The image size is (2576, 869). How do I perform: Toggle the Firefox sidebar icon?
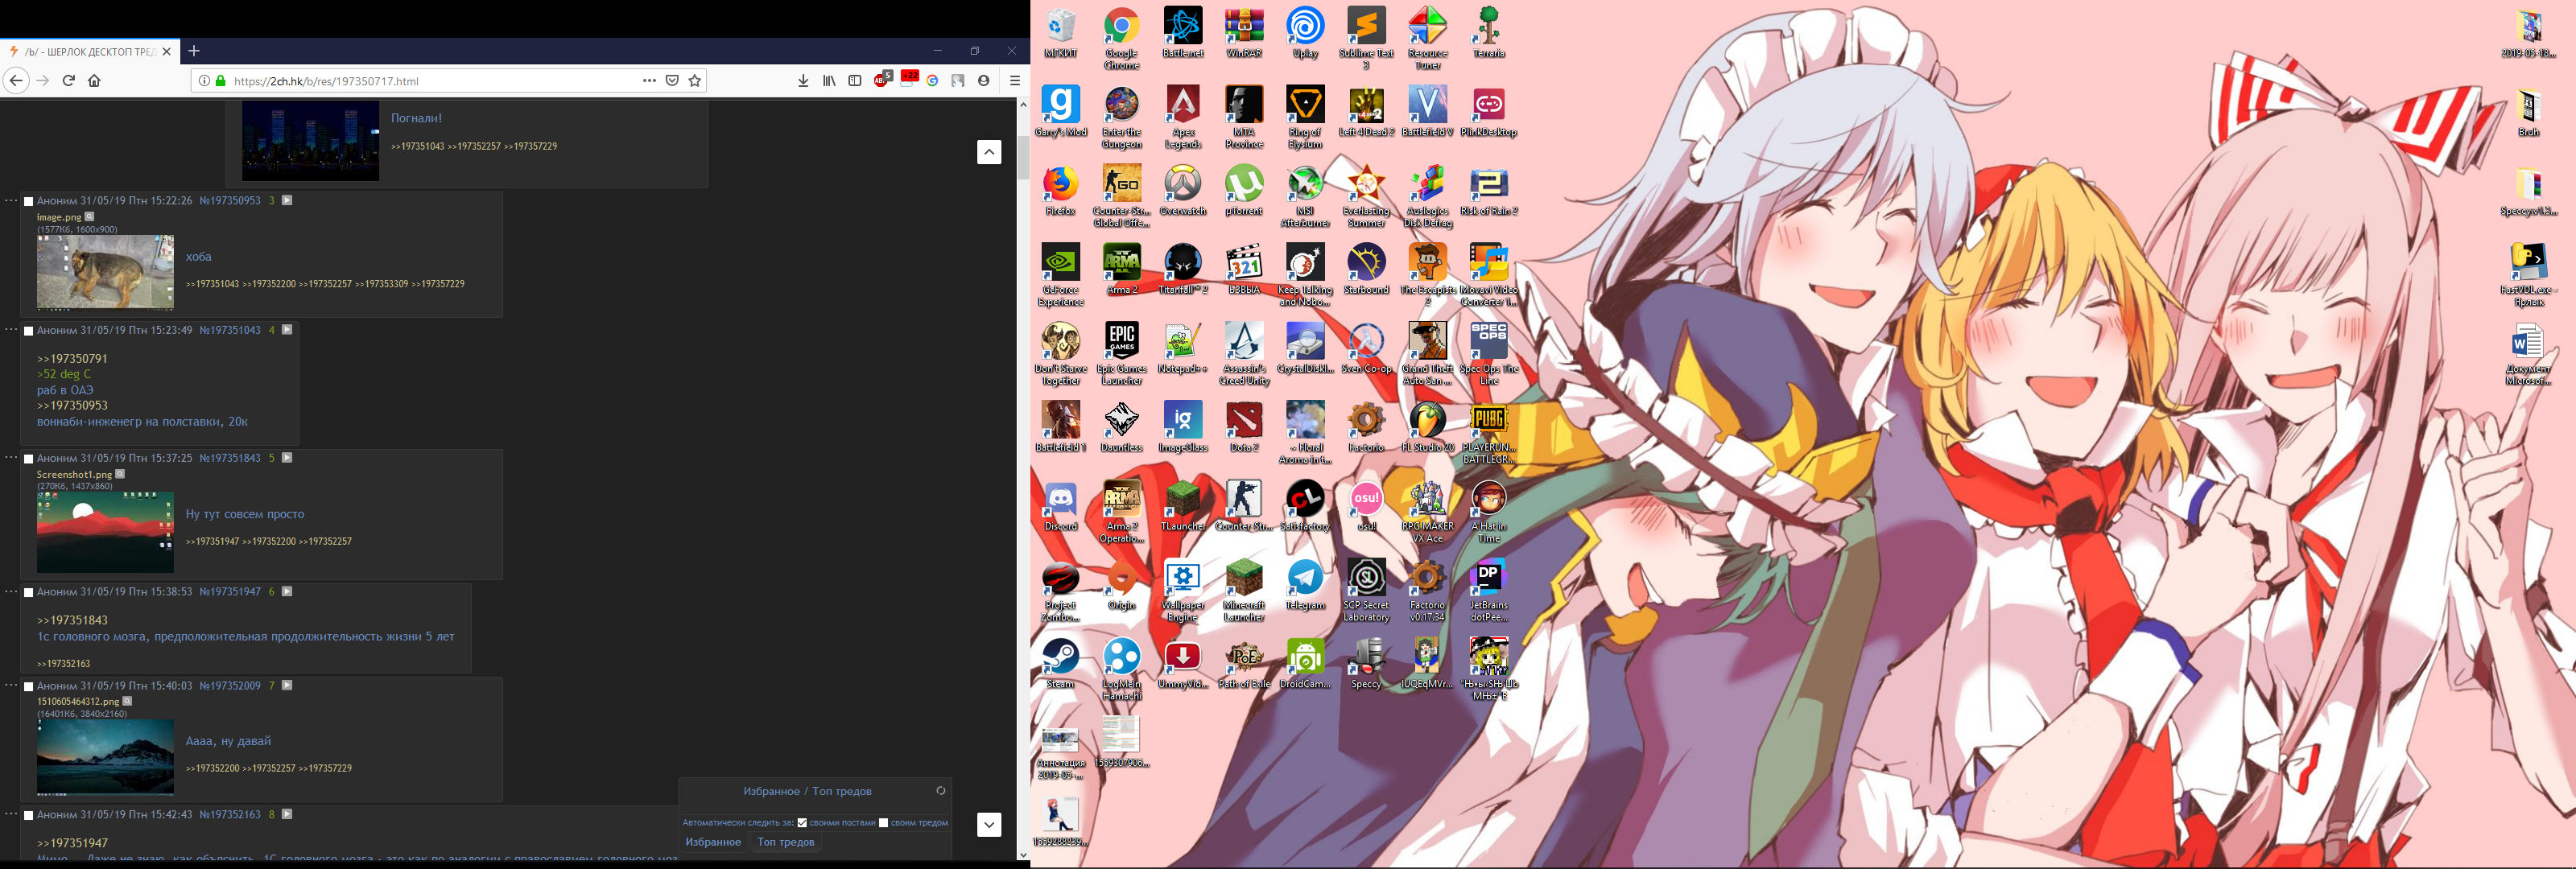click(x=855, y=81)
